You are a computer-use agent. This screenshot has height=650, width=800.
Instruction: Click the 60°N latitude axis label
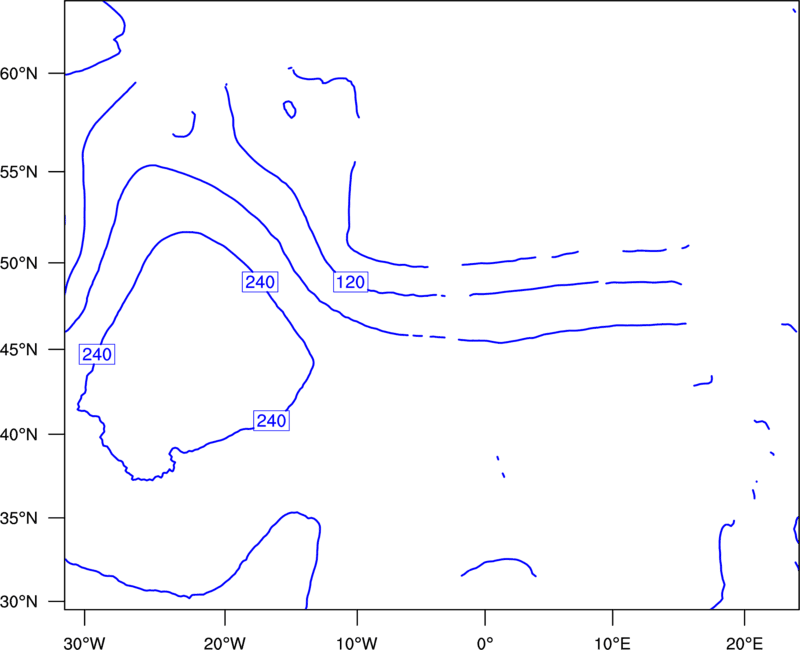coord(19,74)
